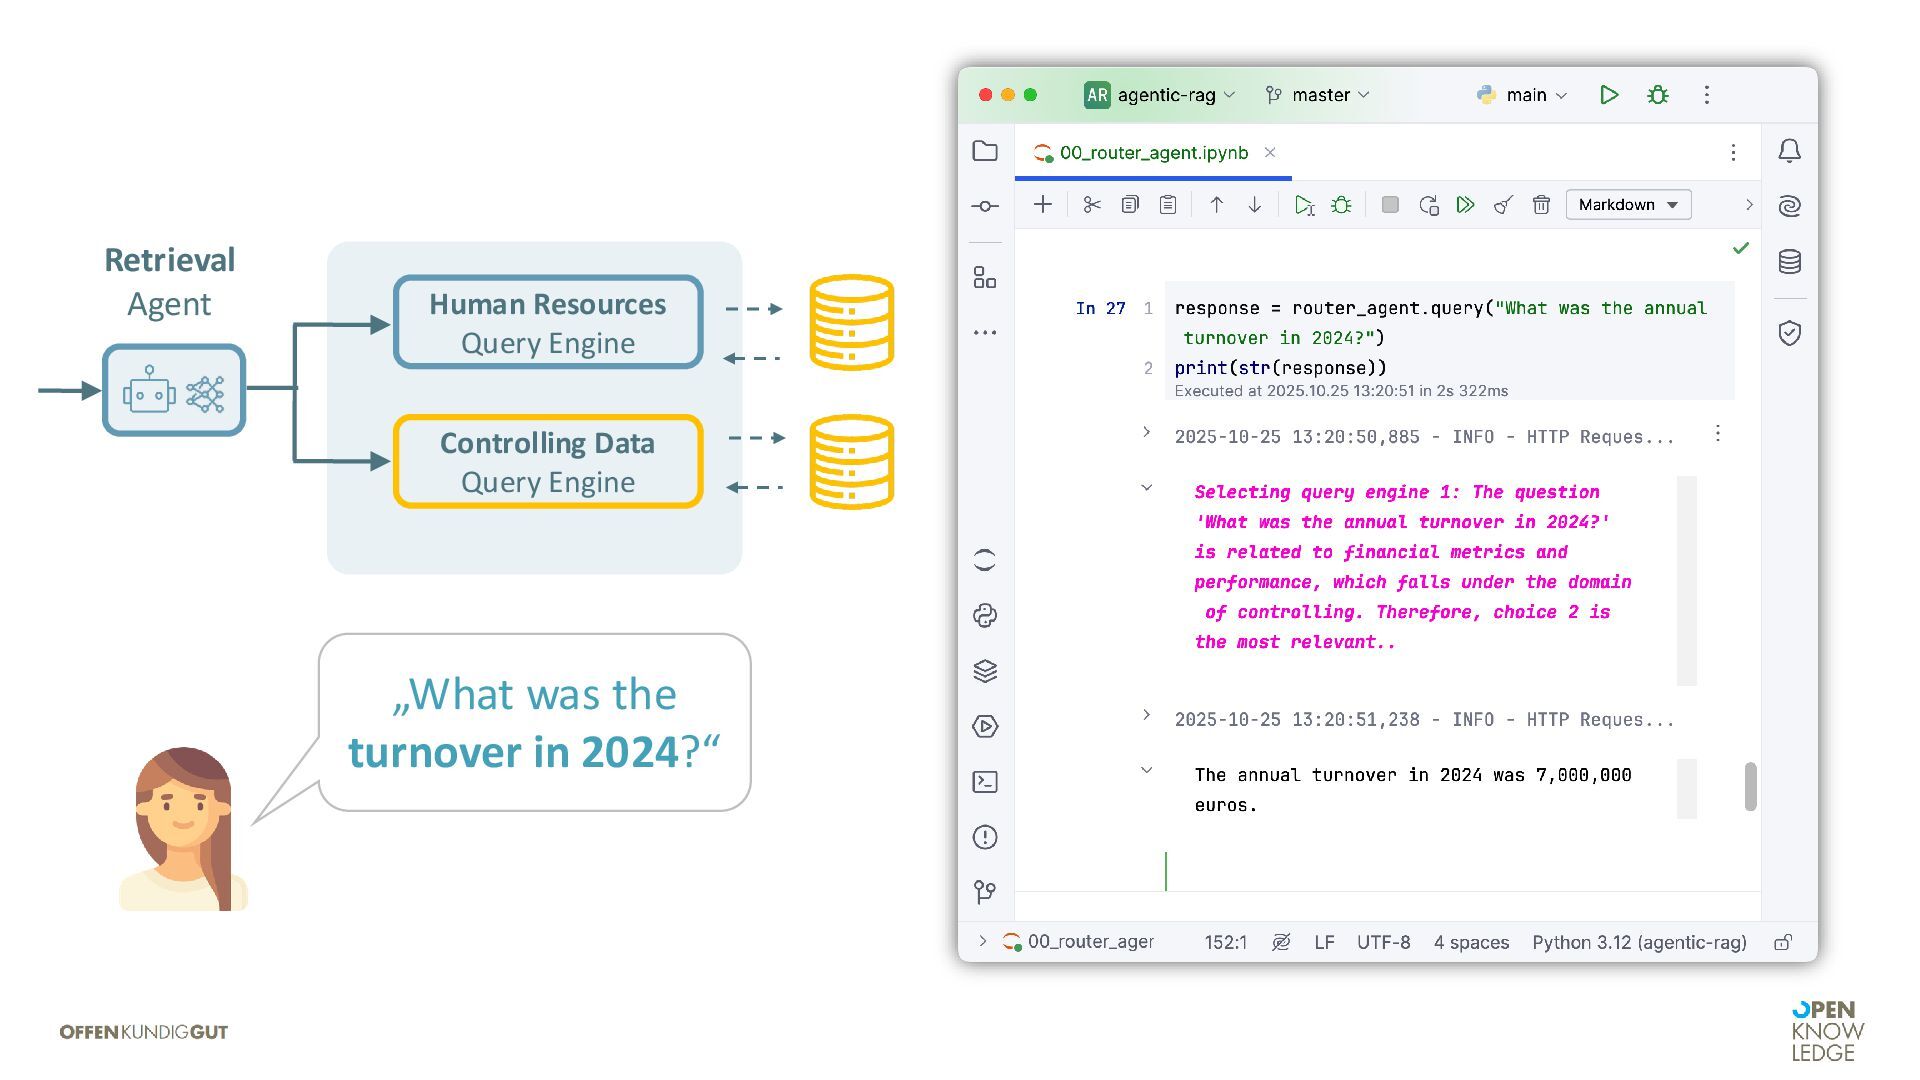
Task: Open the Markdown cell type dropdown
Action: click(x=1627, y=205)
